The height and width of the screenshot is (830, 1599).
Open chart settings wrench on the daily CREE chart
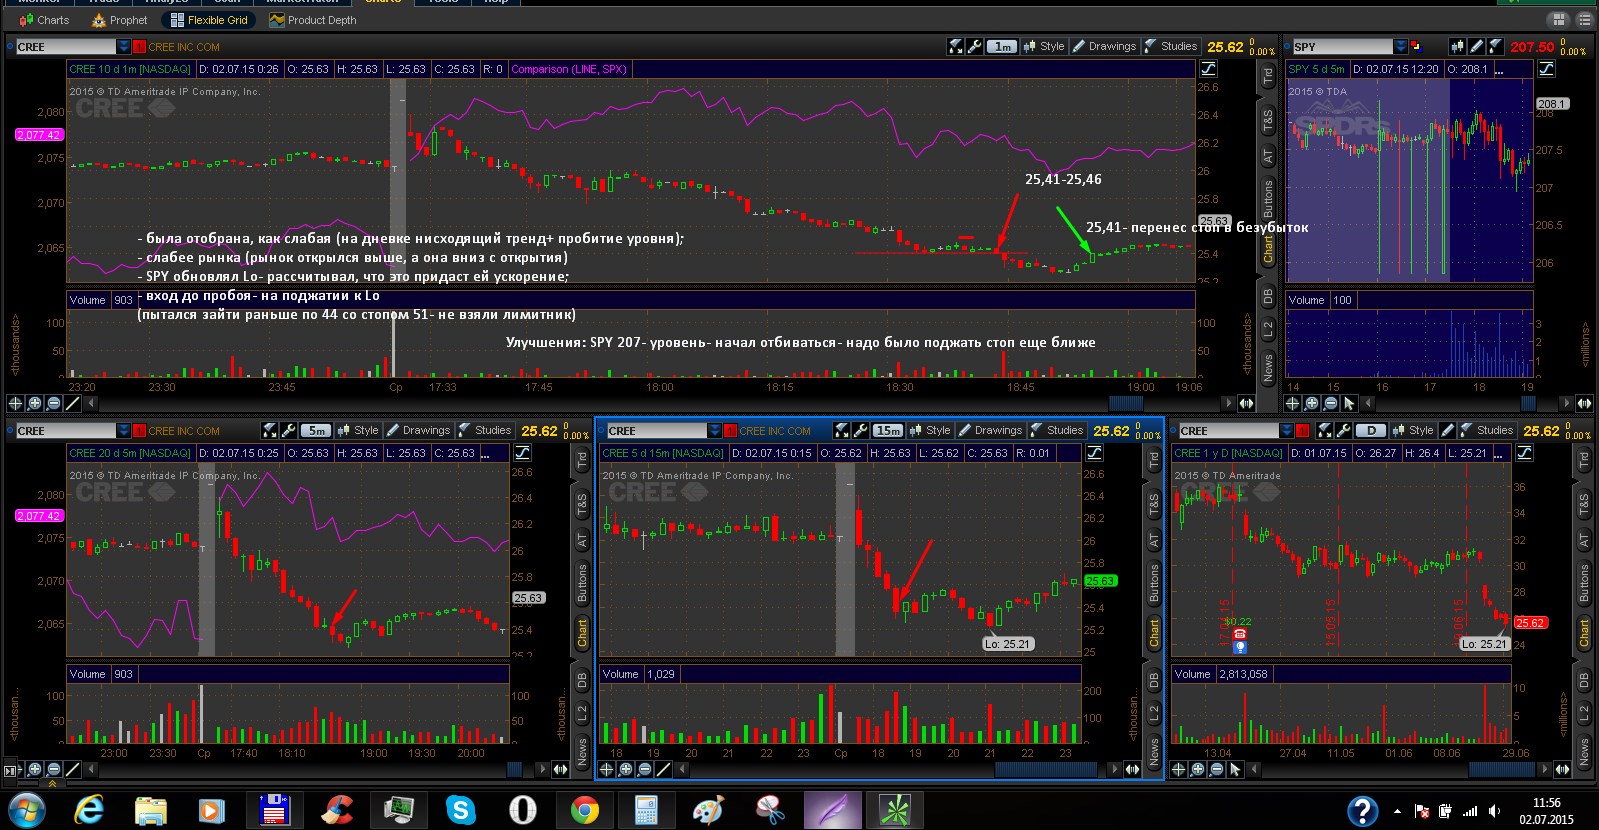click(x=1342, y=430)
